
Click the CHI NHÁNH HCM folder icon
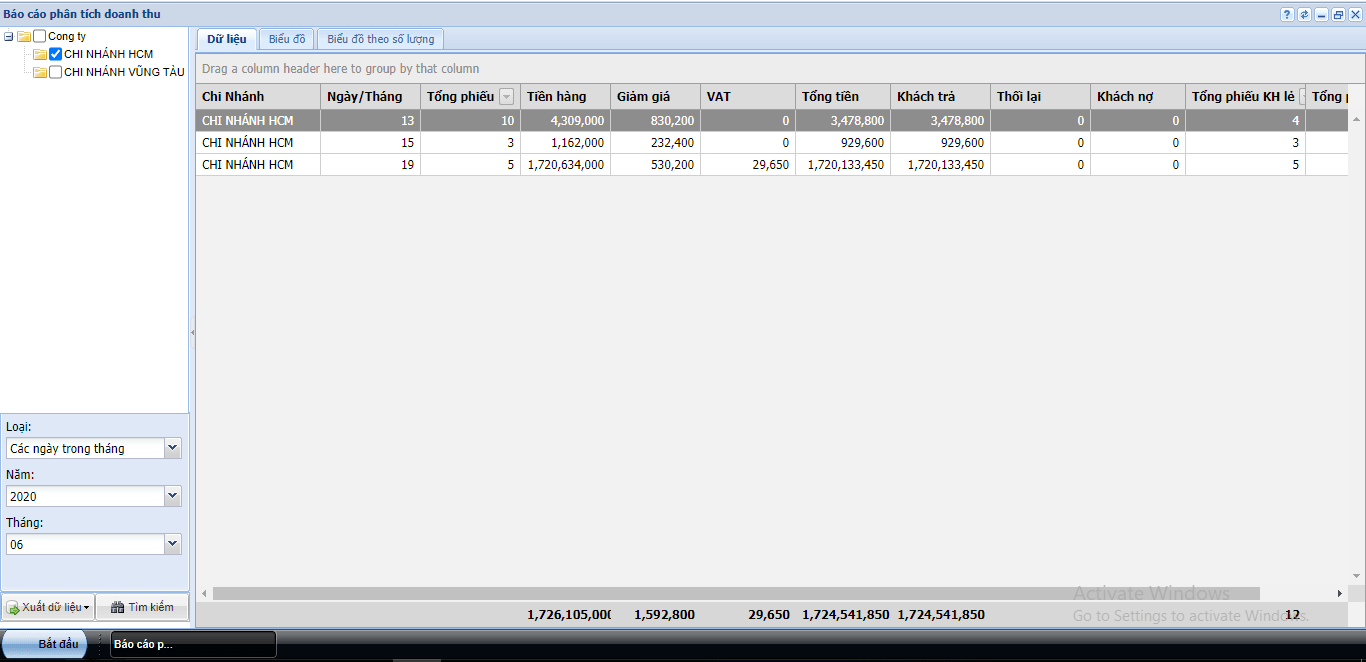click(x=40, y=54)
